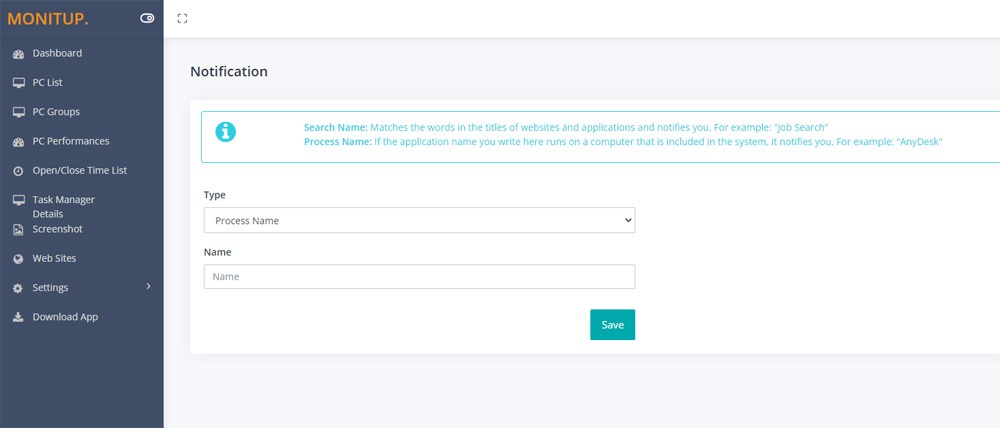Click the PC Performances gauge icon
This screenshot has height=428, width=1000.
tap(18, 142)
